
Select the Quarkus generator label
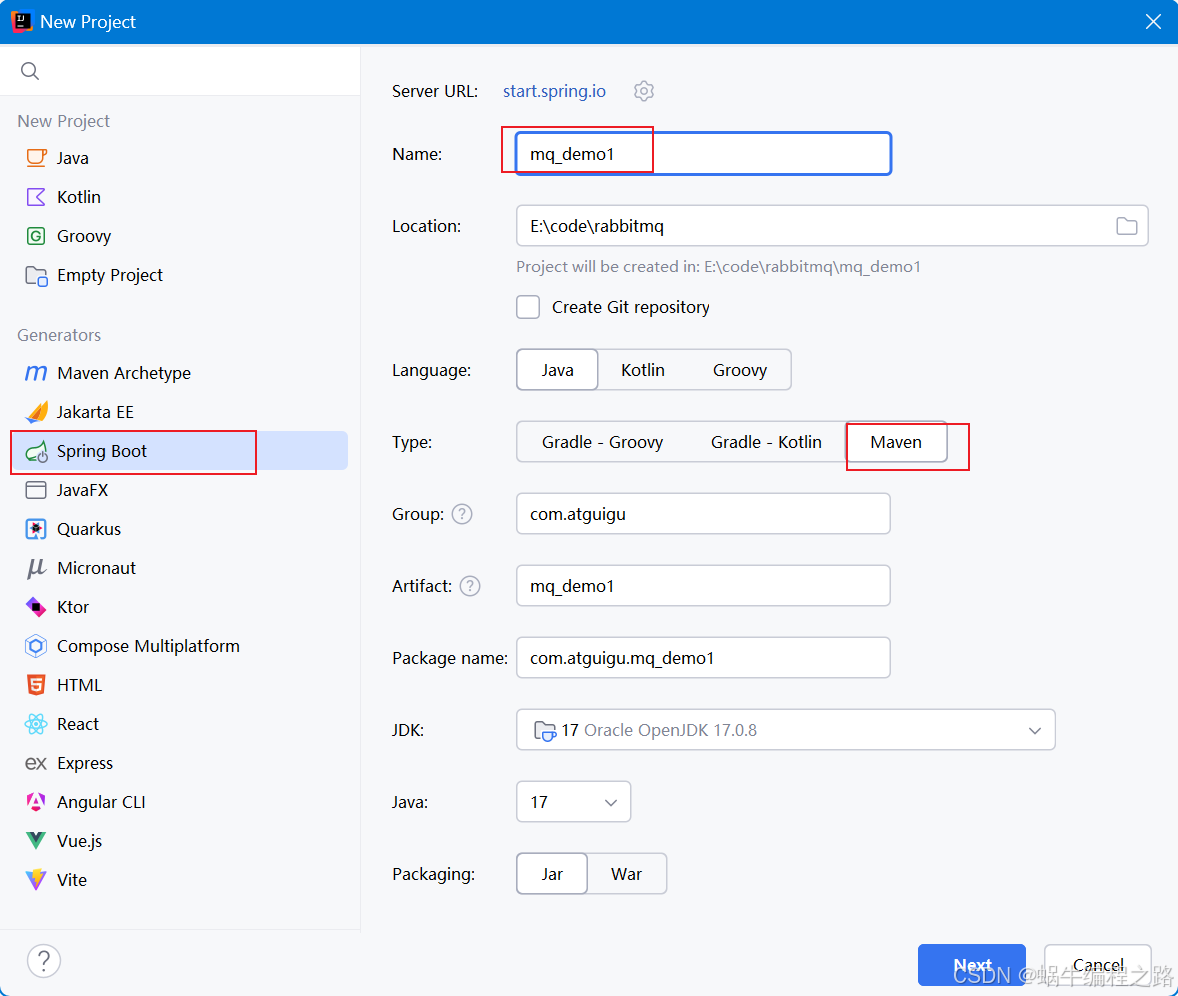pos(89,529)
